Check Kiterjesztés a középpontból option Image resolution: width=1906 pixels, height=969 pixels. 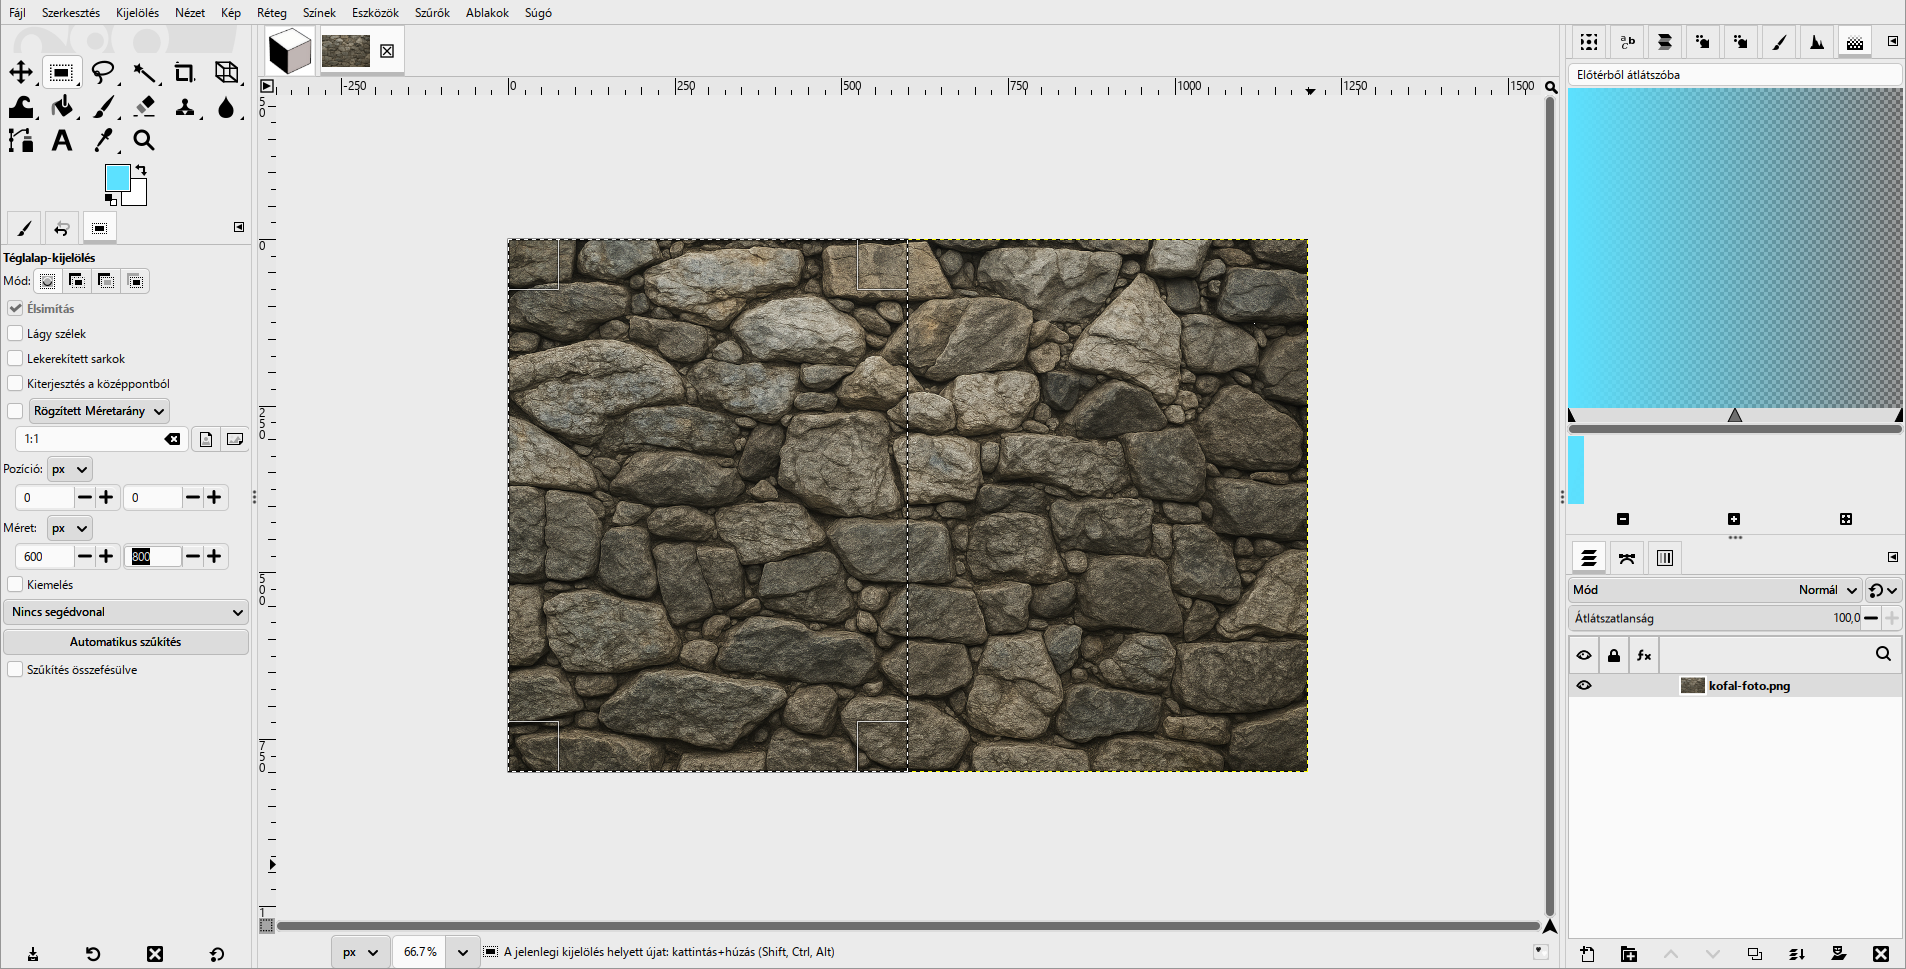(15, 383)
